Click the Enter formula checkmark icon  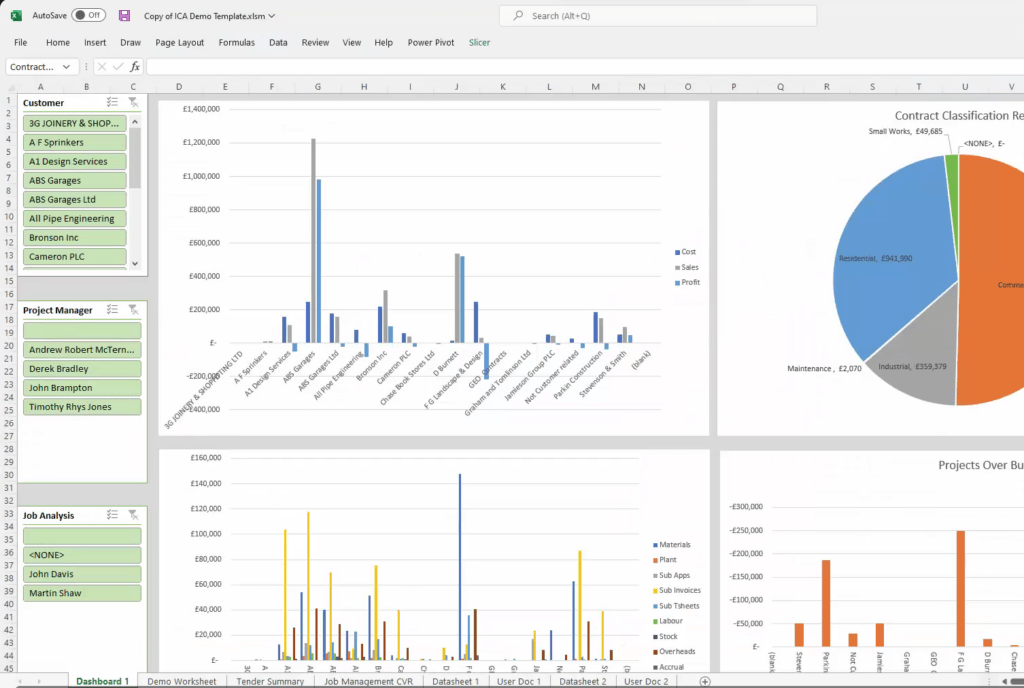point(118,67)
